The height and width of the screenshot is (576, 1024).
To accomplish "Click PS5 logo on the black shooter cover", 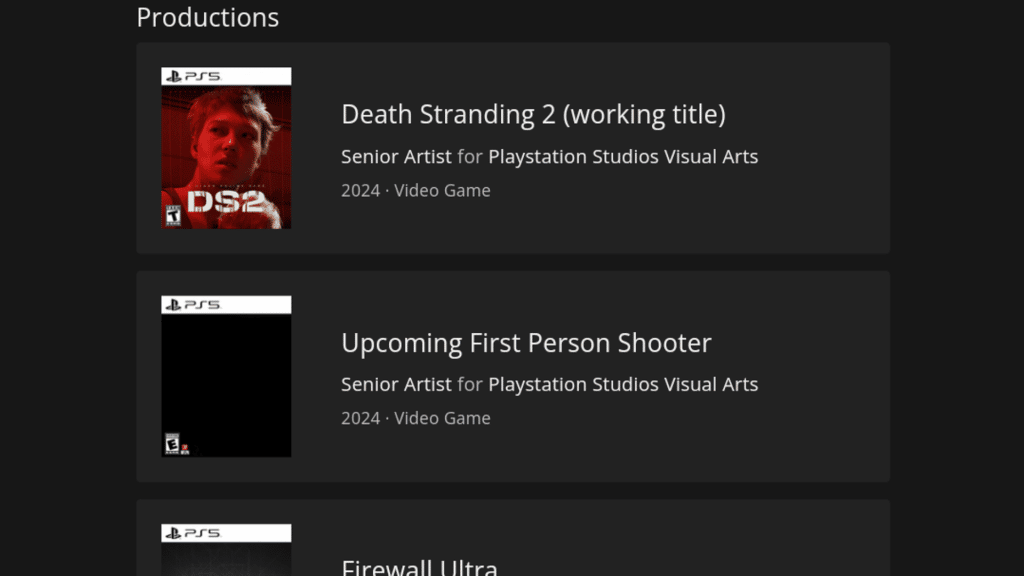I will coord(193,305).
